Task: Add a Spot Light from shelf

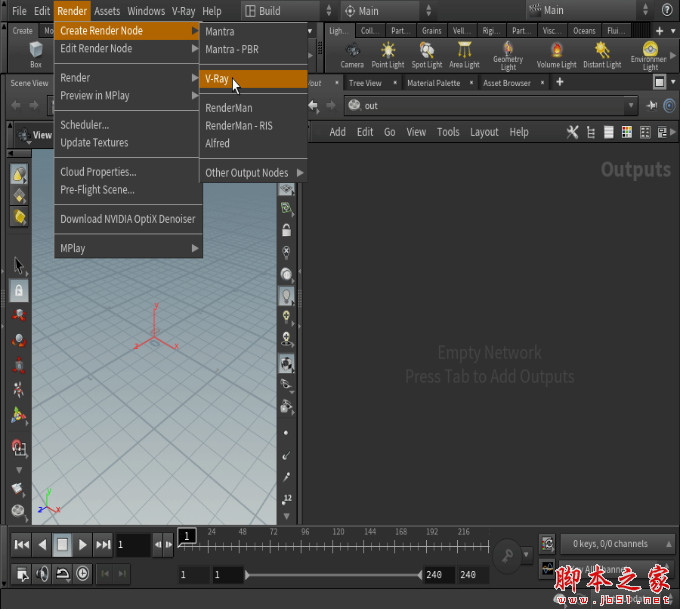Action: point(426,56)
